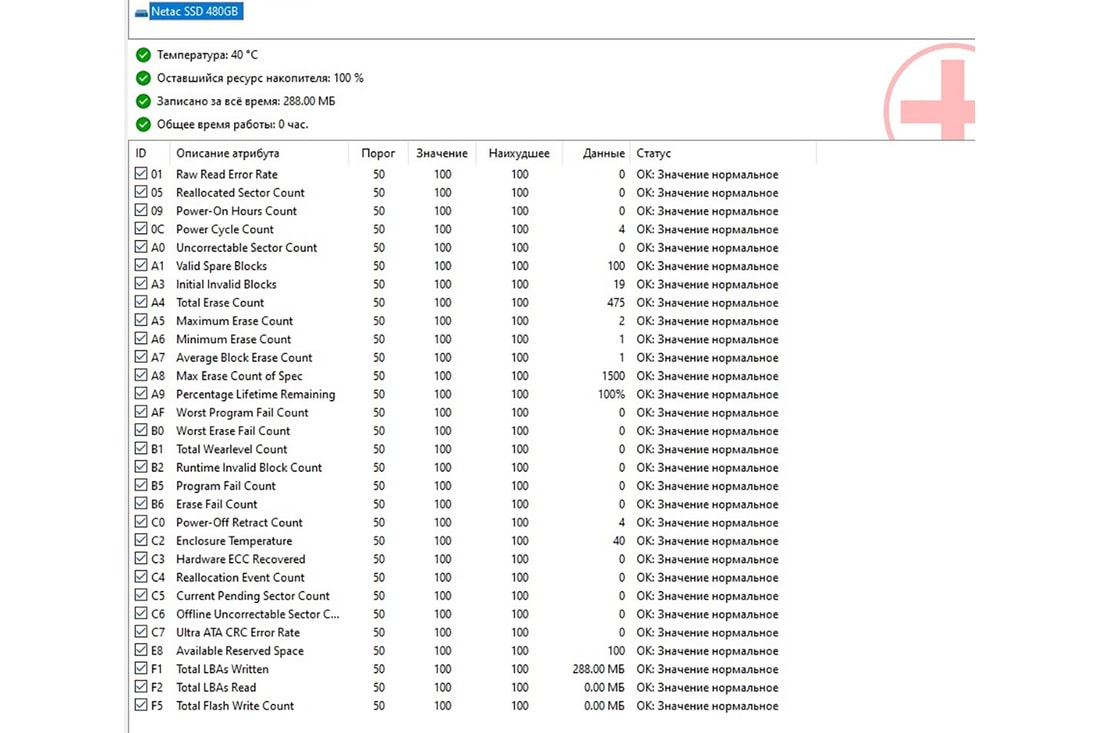Select the text 'Оставшийся ресурс накопителя: 100 %'
The height and width of the screenshot is (733, 1100).
pos(260,78)
